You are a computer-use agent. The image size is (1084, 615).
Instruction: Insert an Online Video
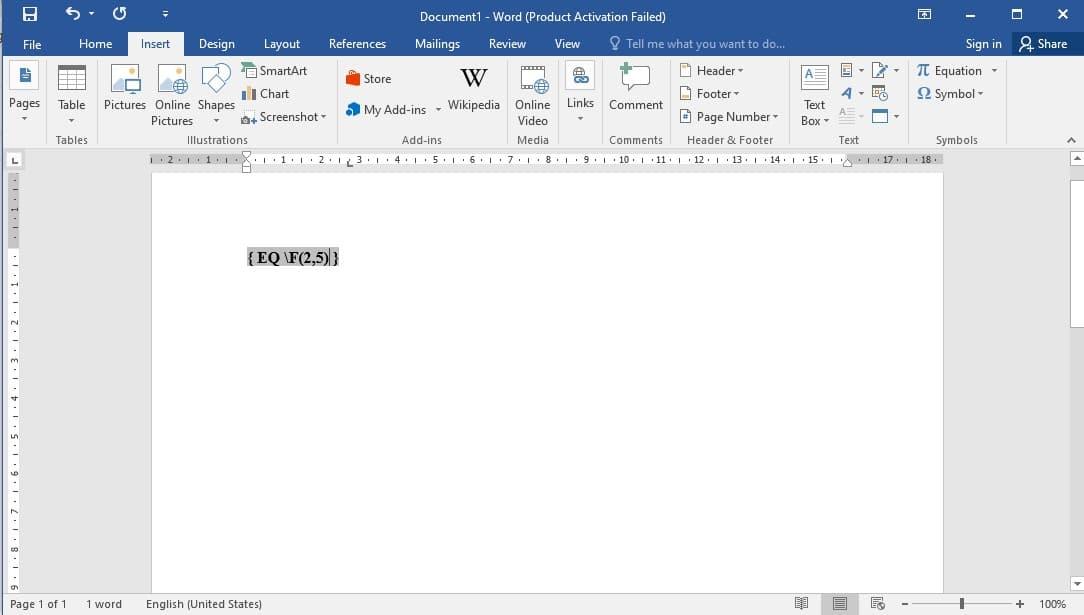coord(532,95)
